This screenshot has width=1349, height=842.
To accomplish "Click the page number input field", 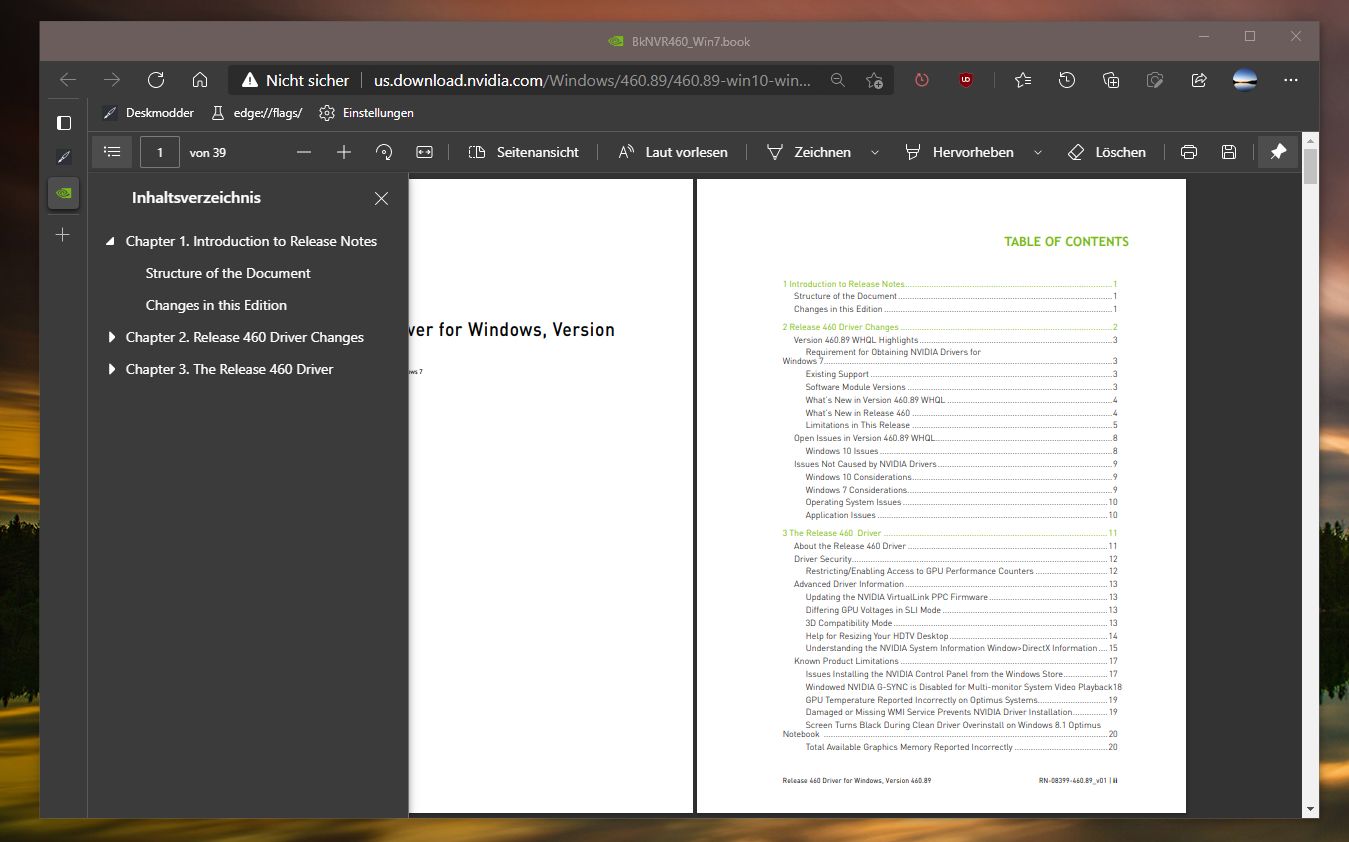I will pos(160,152).
